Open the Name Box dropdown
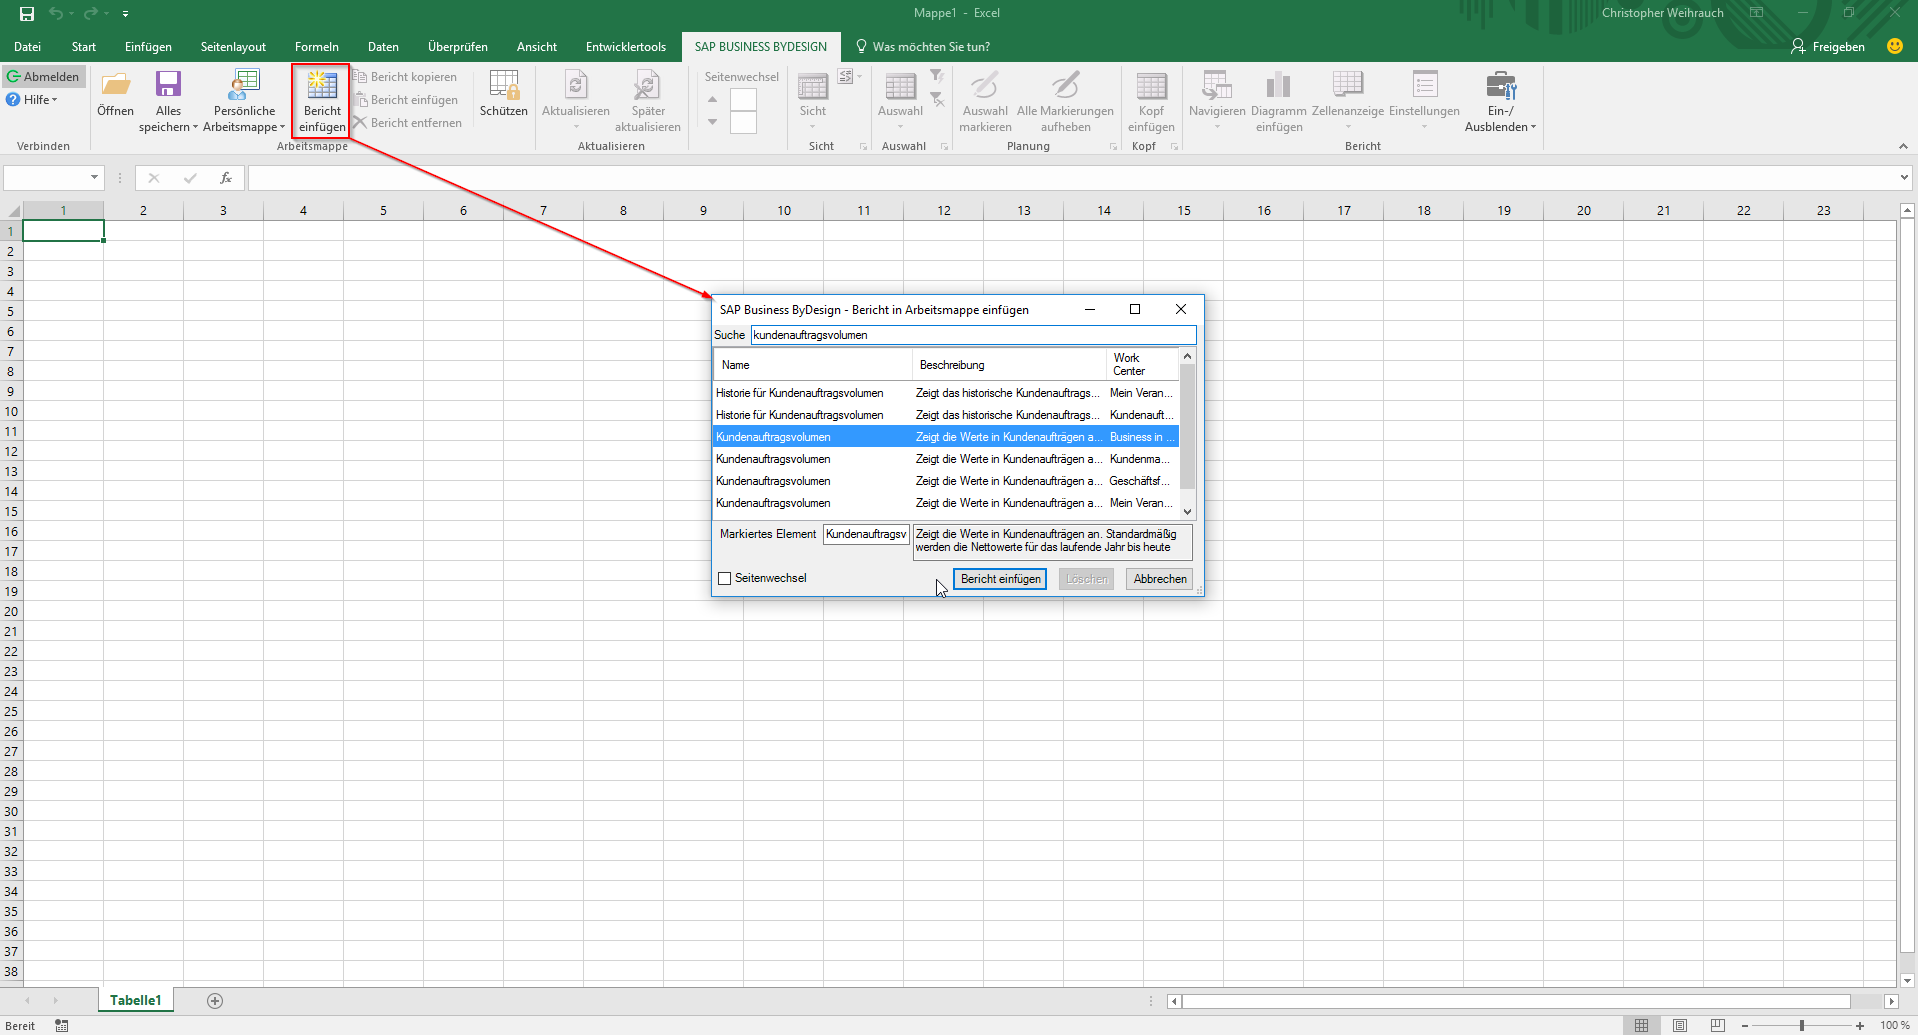1918x1035 pixels. point(94,178)
